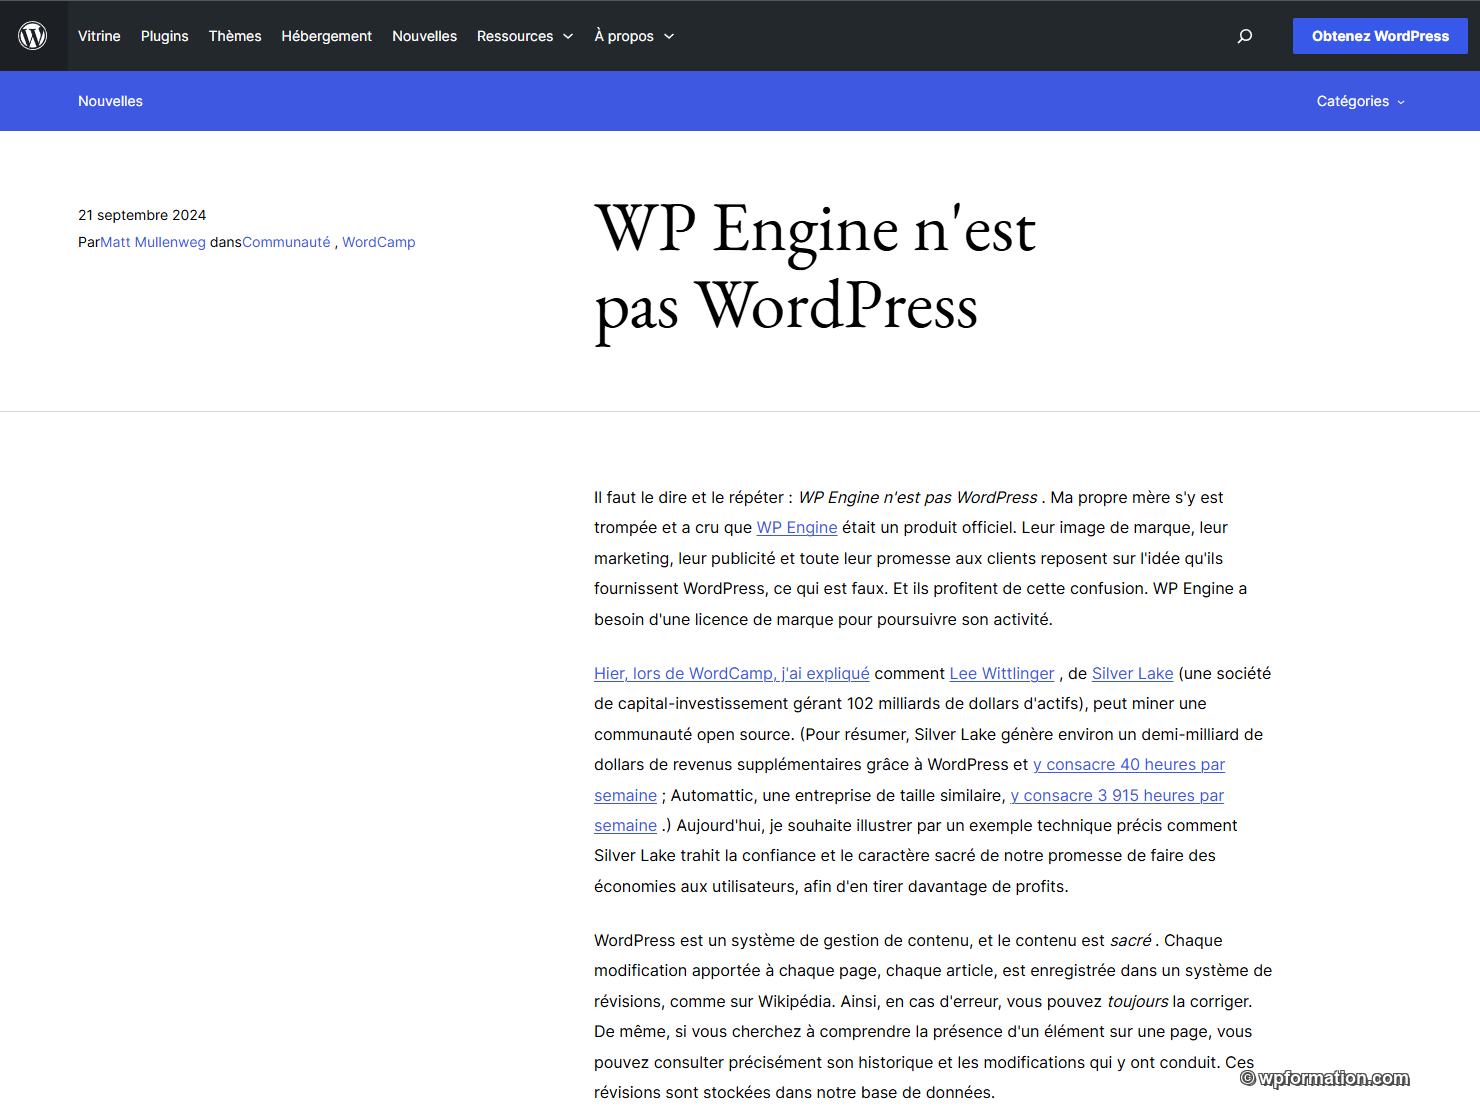
Task: Click the italic word 'sacré'
Action: [x=1131, y=940]
